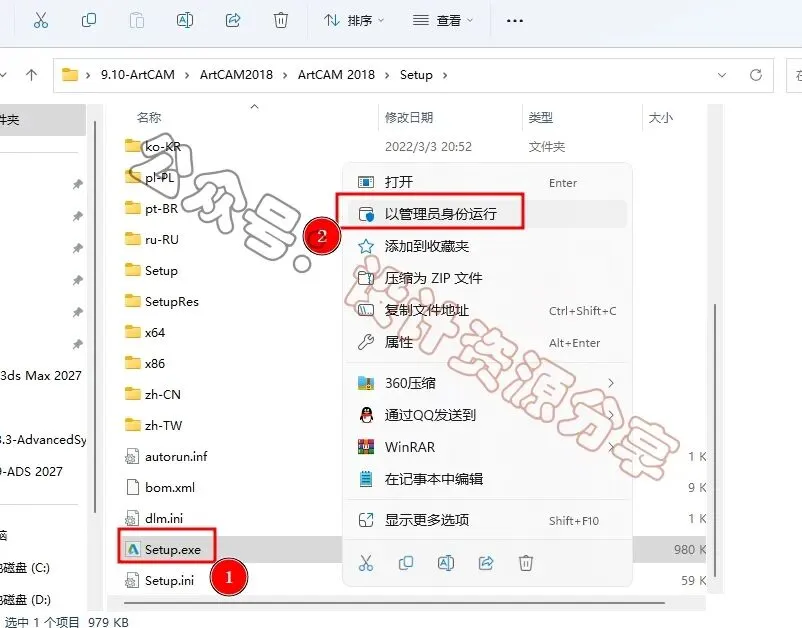Click the Rename icon in top toolbar
802x628 pixels.
click(185, 20)
